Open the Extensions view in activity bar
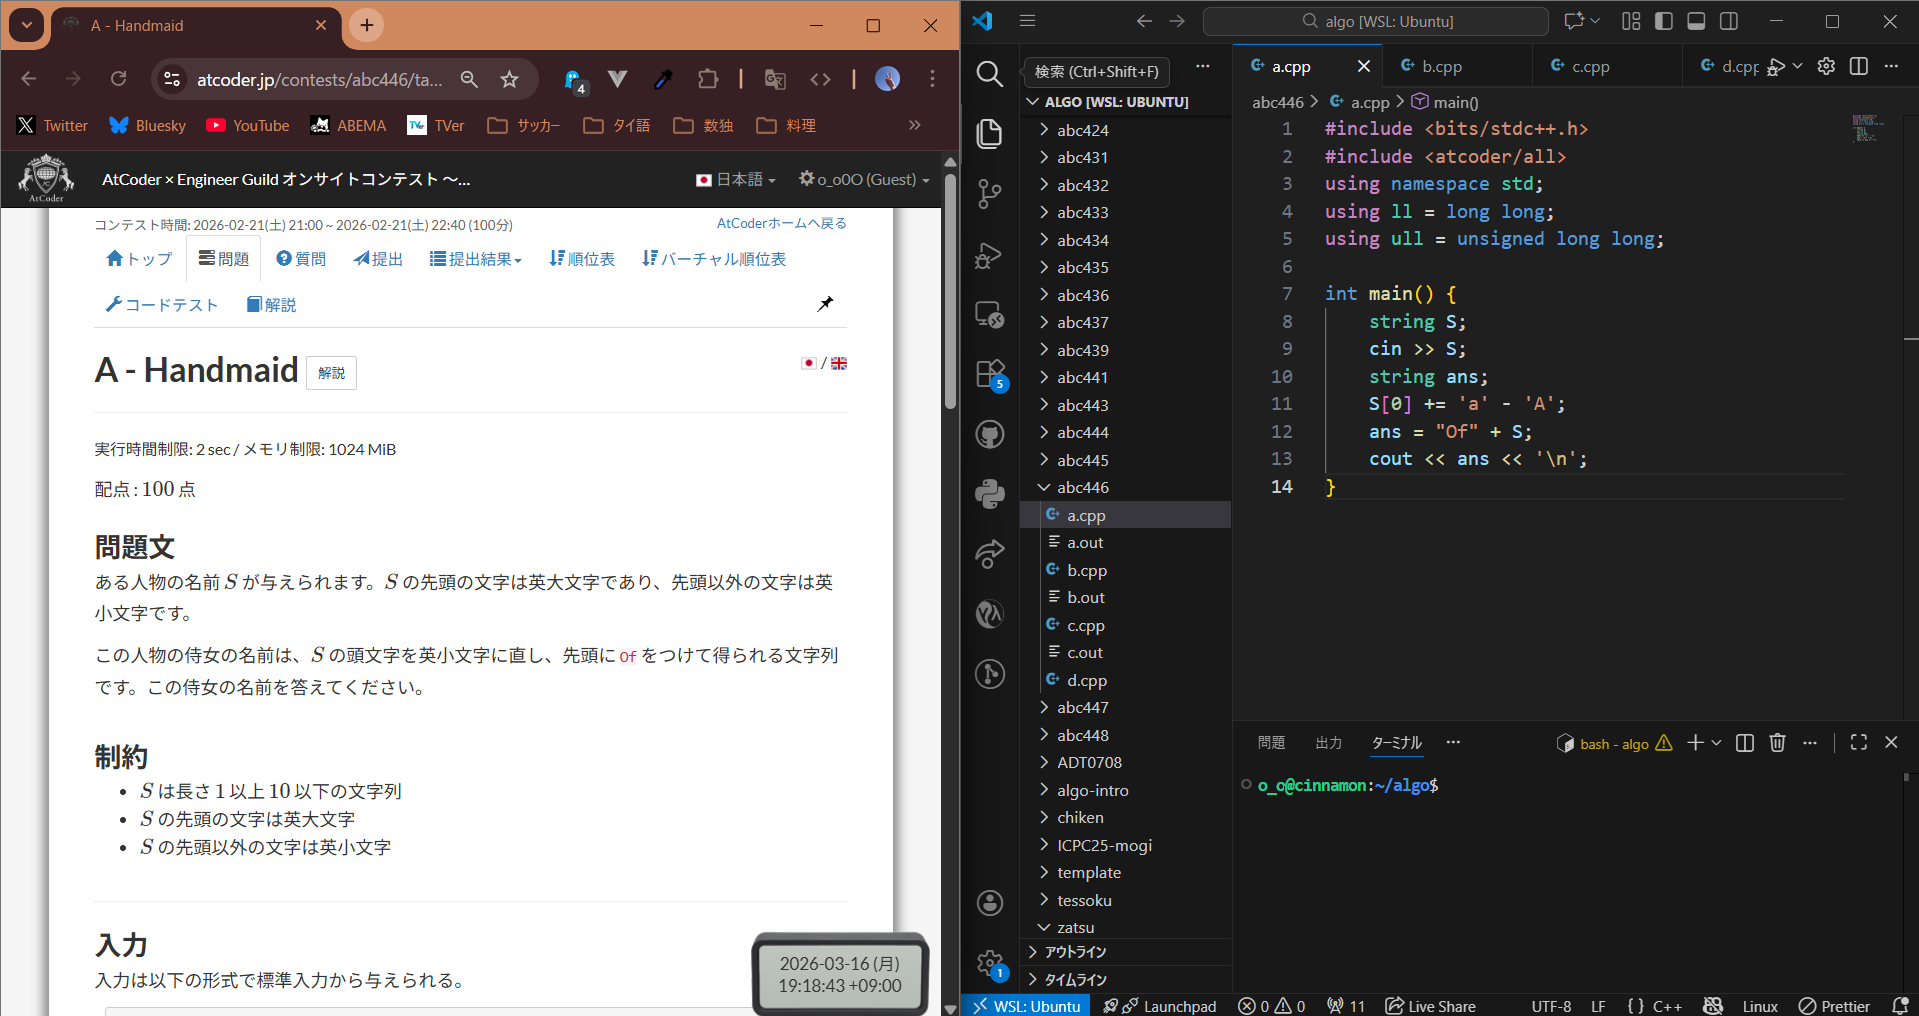Screen dimensions: 1919x1016 [989, 374]
